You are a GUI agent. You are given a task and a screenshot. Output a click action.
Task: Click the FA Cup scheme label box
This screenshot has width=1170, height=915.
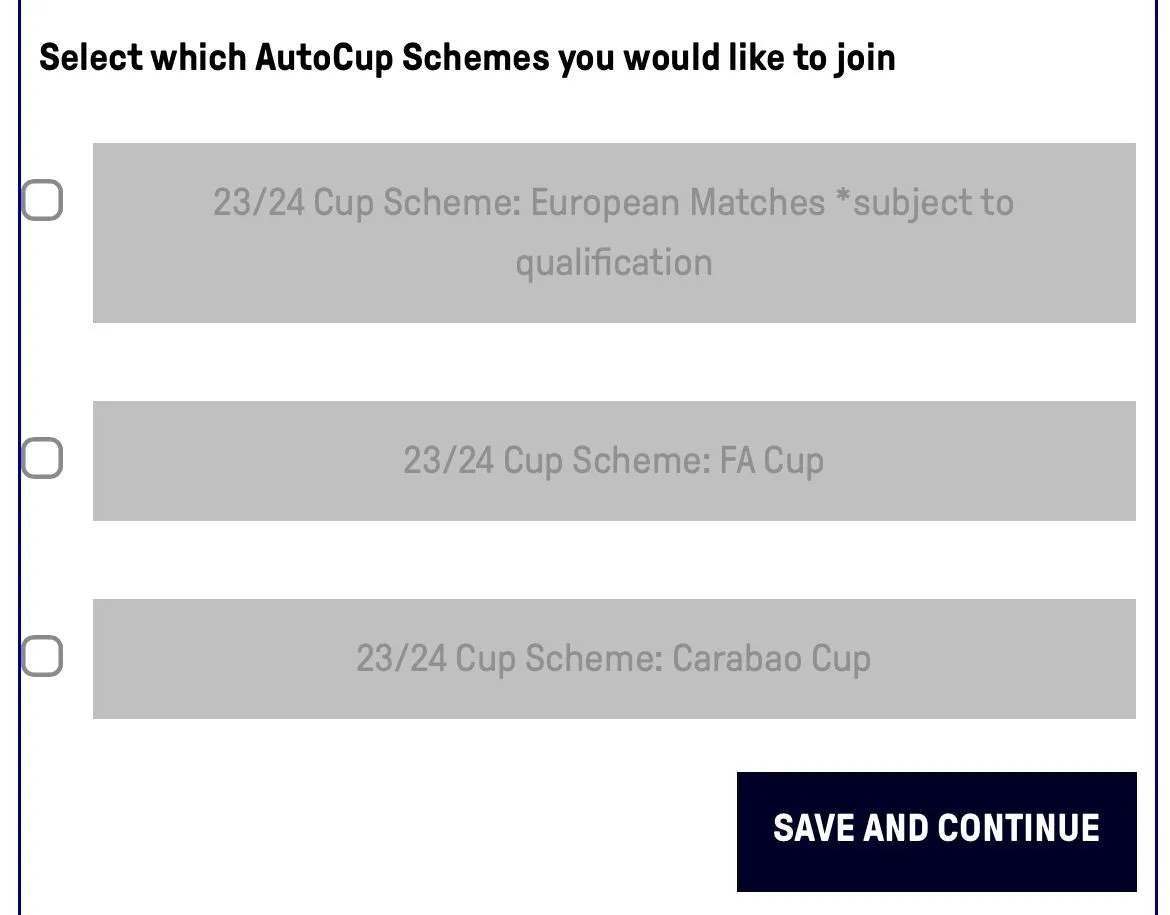(x=614, y=461)
